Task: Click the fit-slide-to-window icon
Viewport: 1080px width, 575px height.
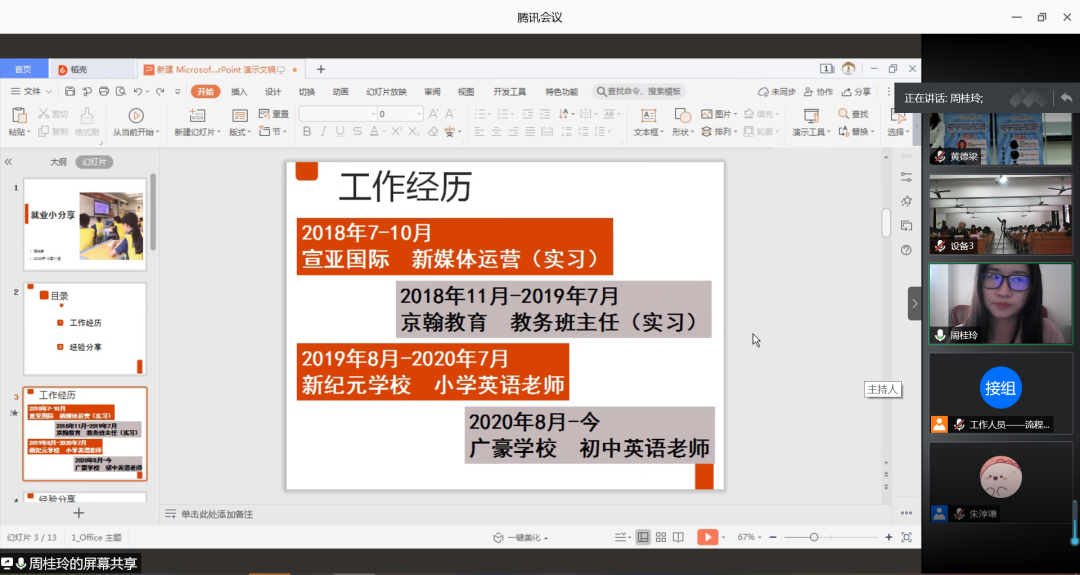Action: click(x=906, y=537)
